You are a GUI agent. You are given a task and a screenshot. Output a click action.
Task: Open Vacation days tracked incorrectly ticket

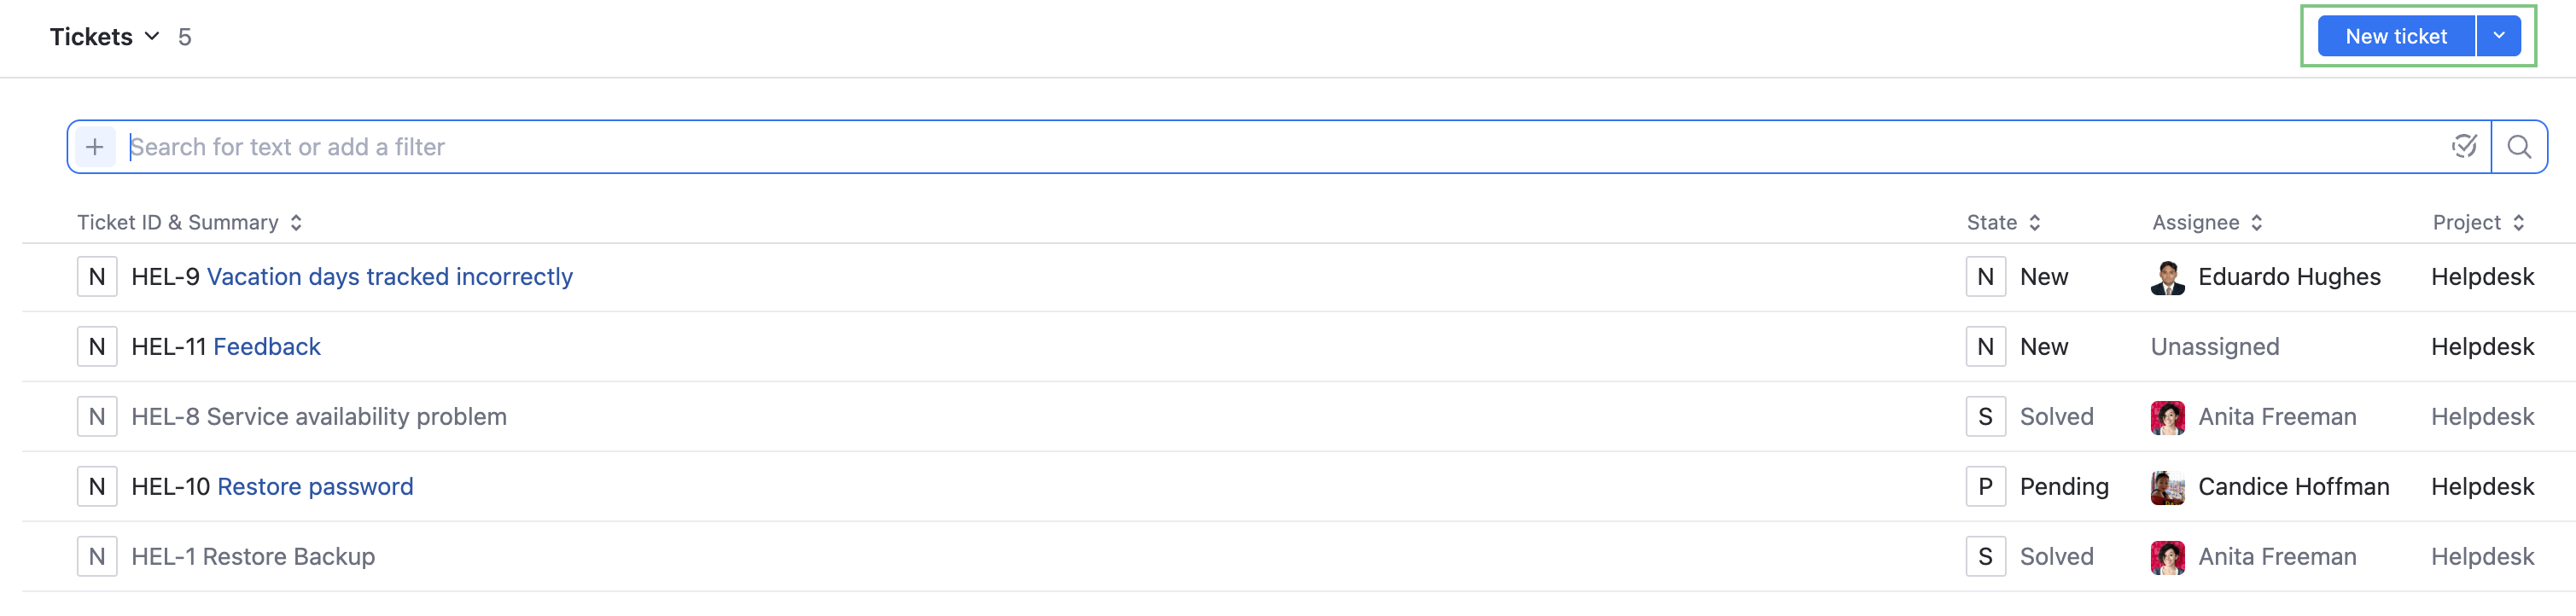(x=389, y=277)
